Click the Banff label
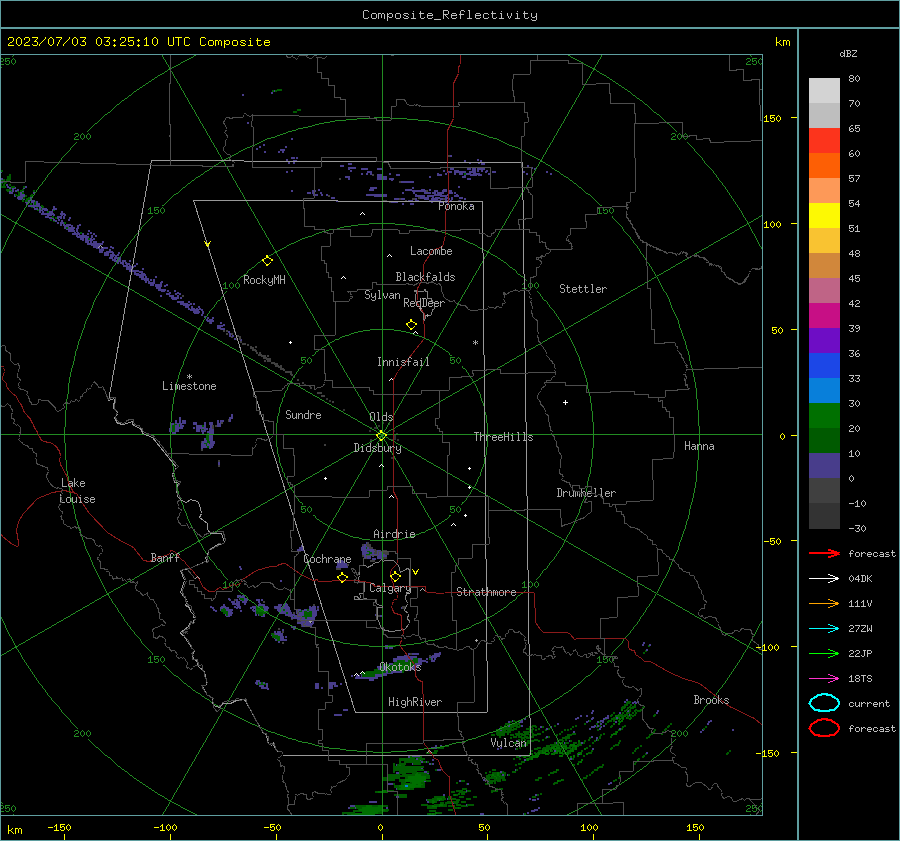Viewport: 900px width, 841px height. pyautogui.click(x=165, y=557)
